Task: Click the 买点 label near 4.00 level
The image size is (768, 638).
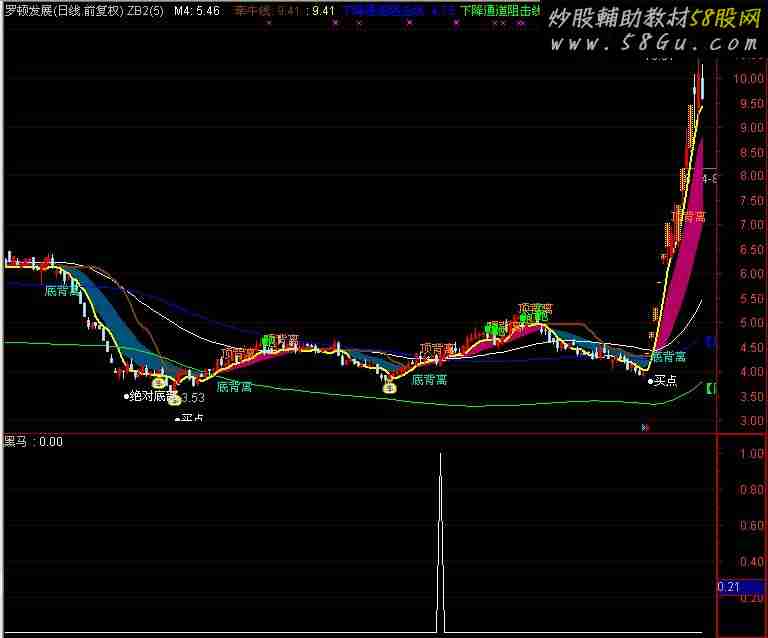Action: click(x=666, y=380)
